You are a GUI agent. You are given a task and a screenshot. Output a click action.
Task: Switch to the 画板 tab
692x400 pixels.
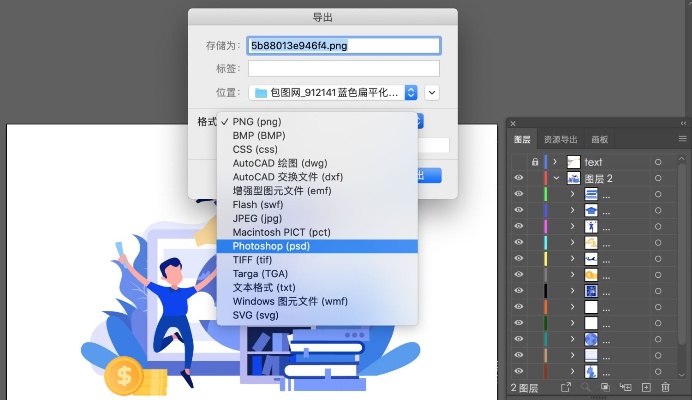pos(599,140)
